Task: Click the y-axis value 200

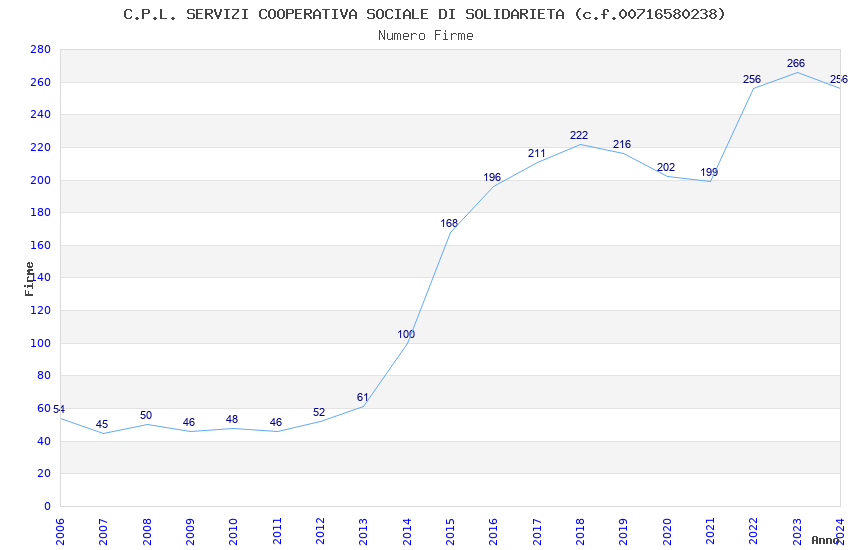Action: coord(41,180)
